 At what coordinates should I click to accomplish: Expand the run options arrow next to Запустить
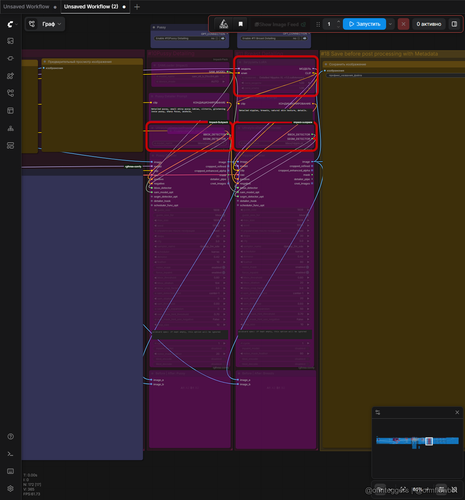[390, 24]
